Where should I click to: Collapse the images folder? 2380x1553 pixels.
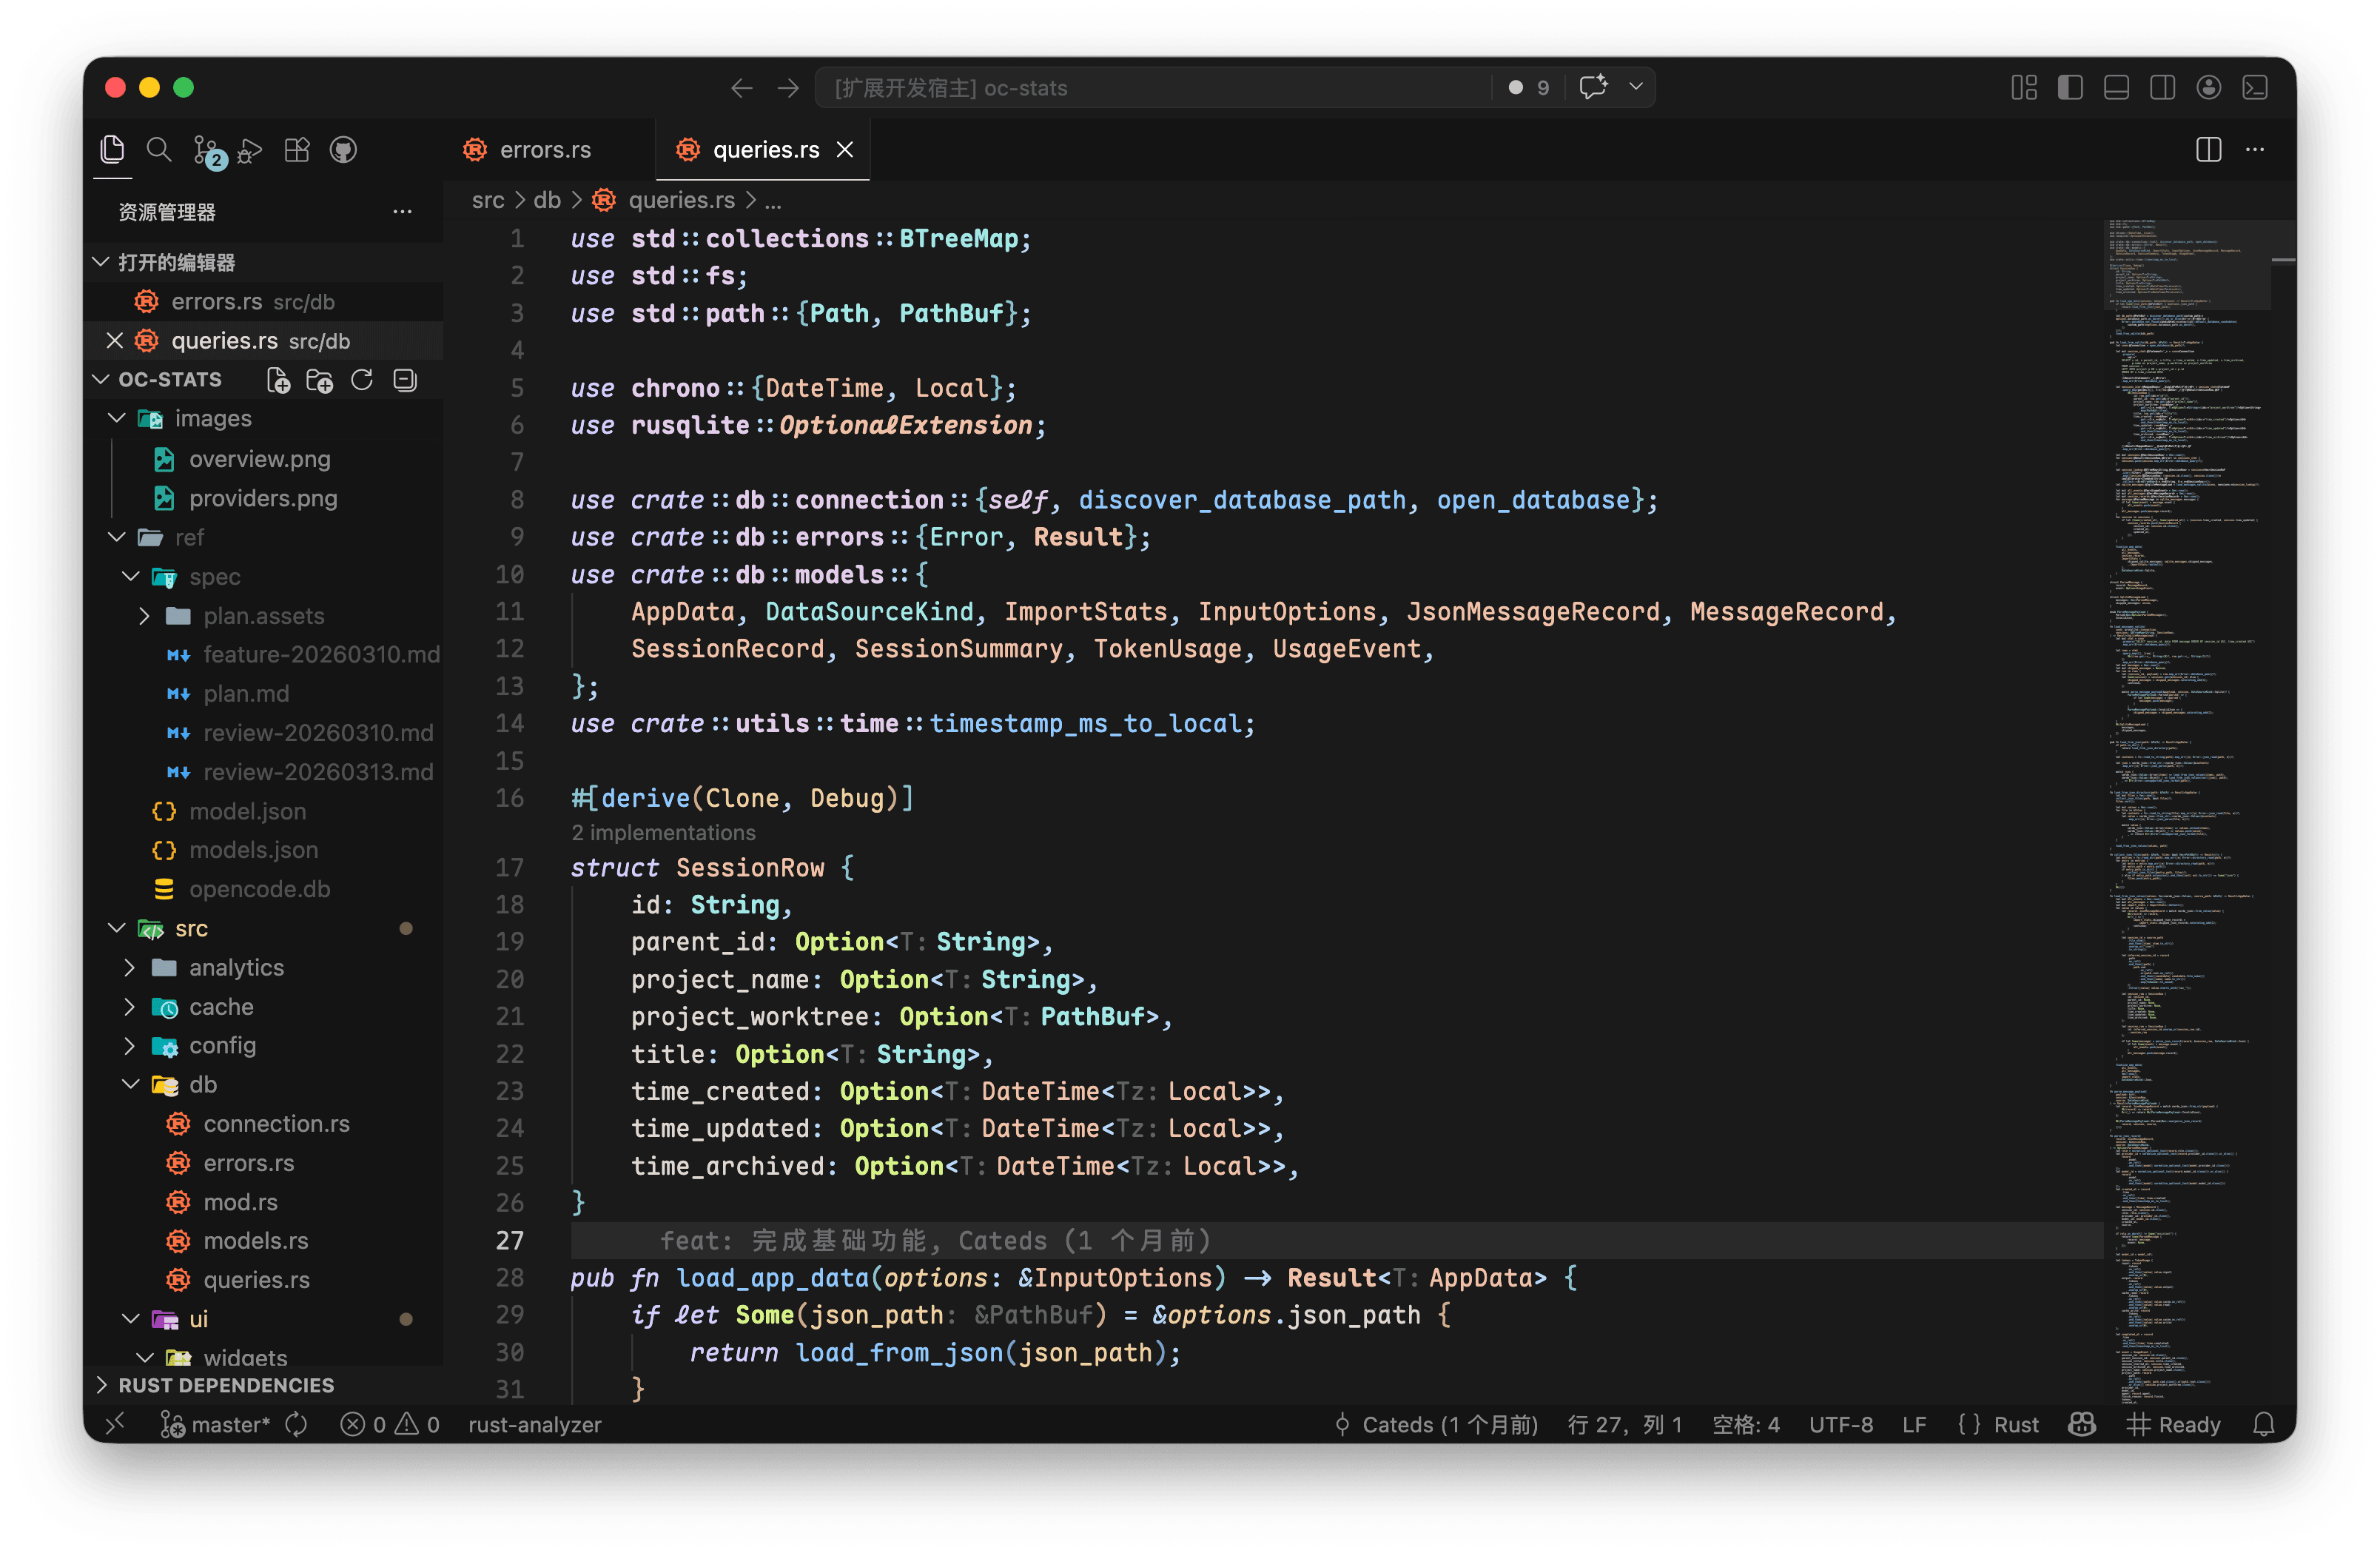117,418
